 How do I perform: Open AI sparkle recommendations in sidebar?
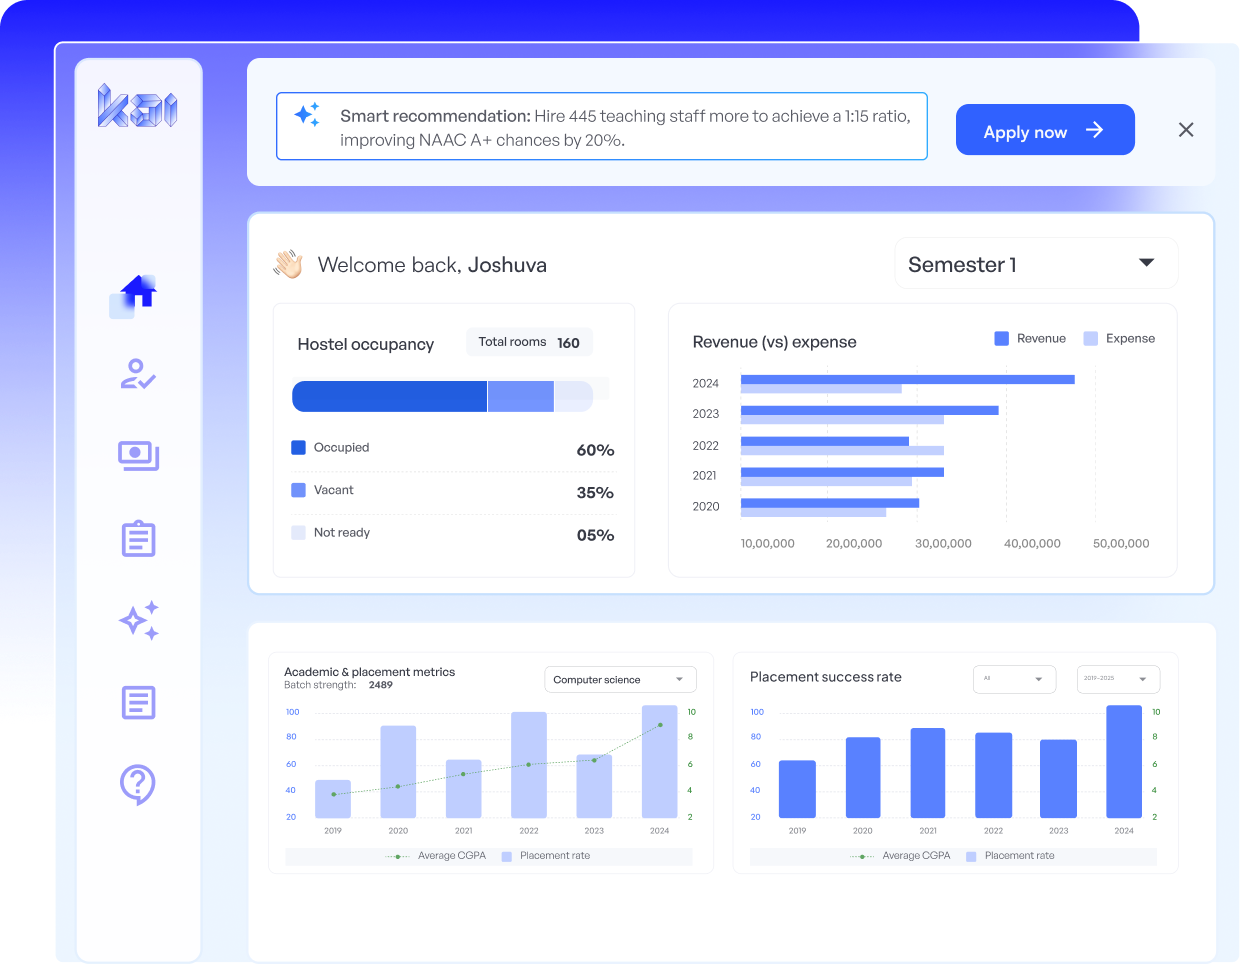[138, 621]
